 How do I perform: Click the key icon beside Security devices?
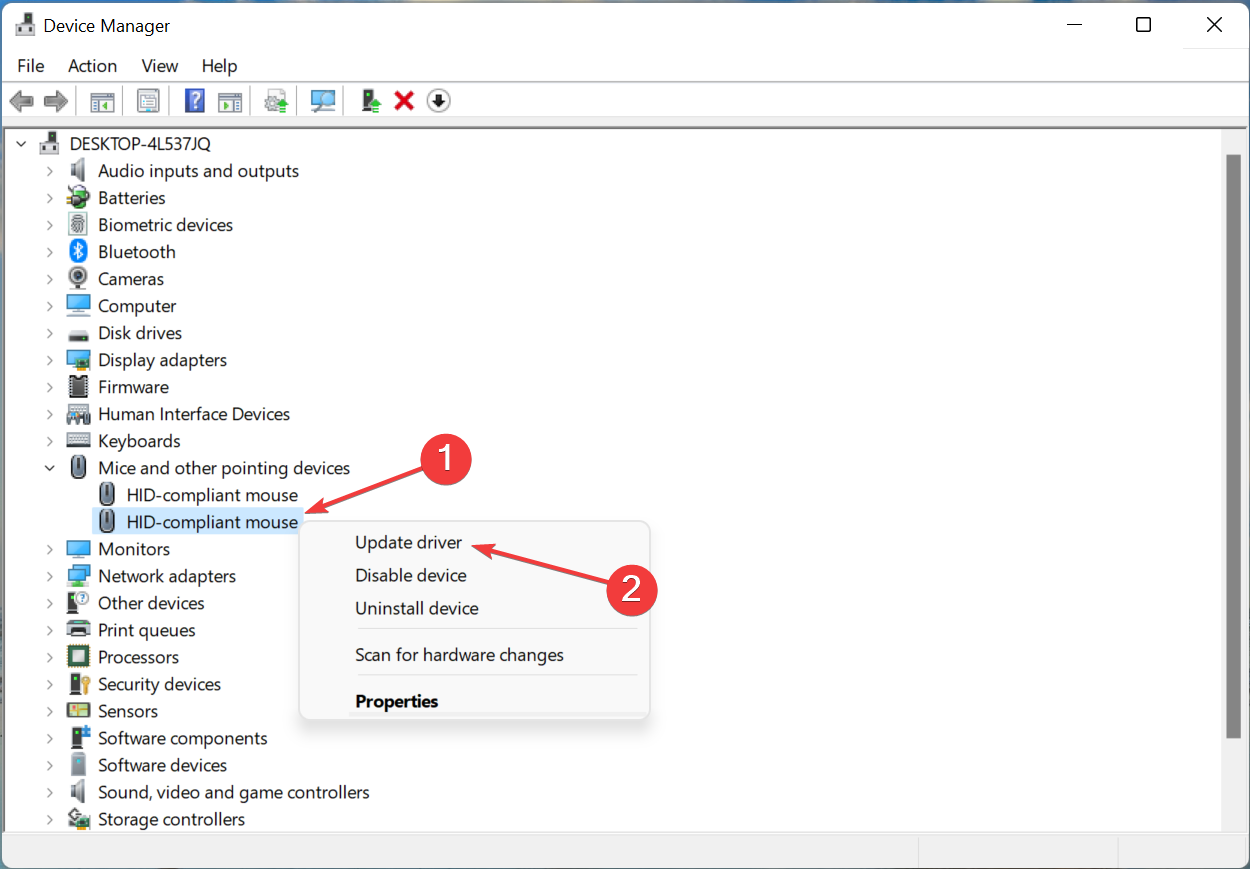(78, 684)
